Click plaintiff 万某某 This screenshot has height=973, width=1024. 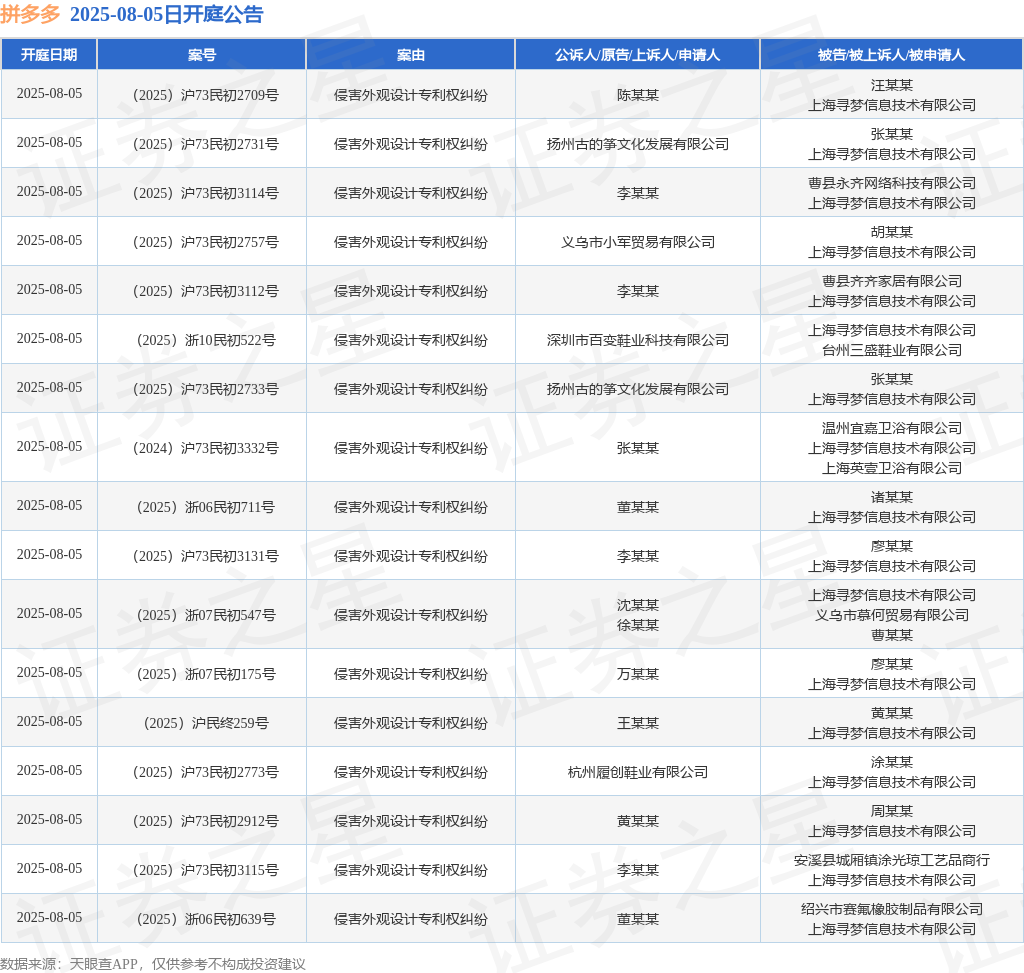click(x=637, y=674)
